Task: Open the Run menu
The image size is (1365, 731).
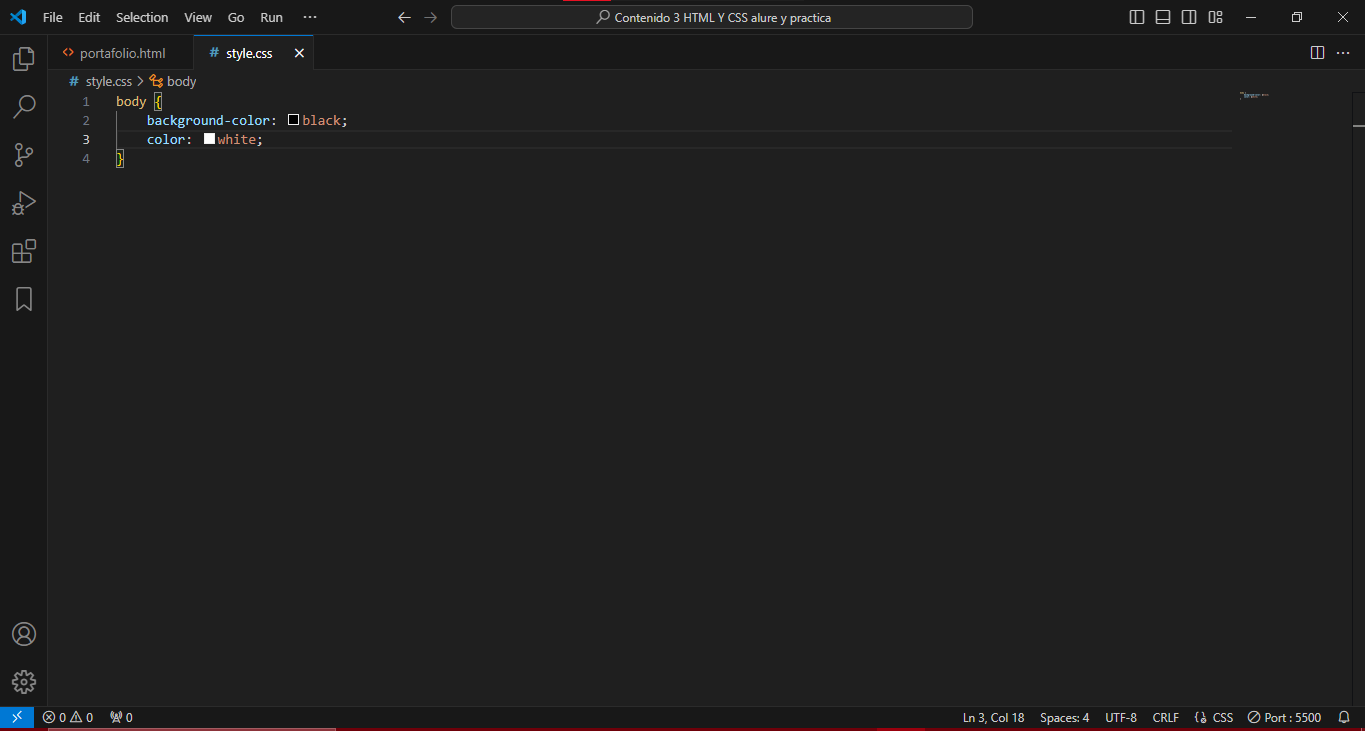Action: (x=271, y=17)
